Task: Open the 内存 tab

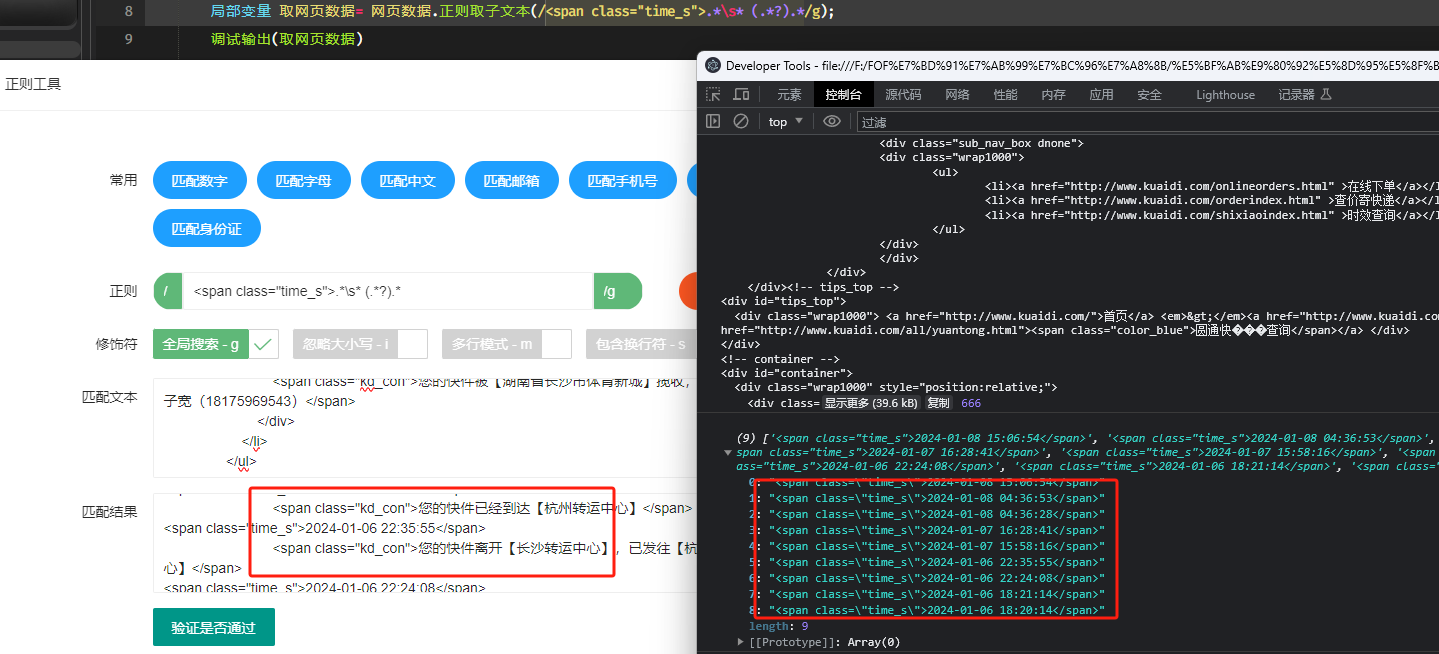Action: click(x=1053, y=95)
